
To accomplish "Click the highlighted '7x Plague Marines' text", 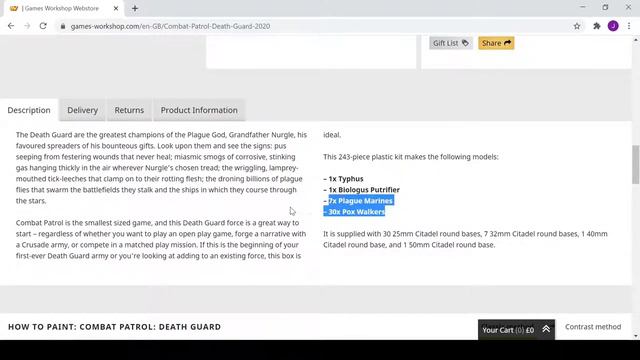I will (x=360, y=201).
